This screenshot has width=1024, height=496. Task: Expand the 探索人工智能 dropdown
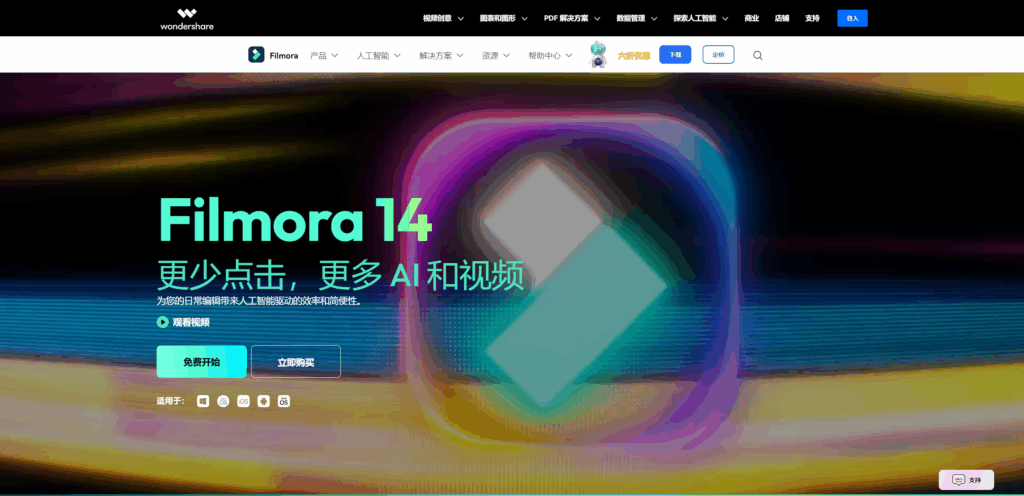[701, 18]
